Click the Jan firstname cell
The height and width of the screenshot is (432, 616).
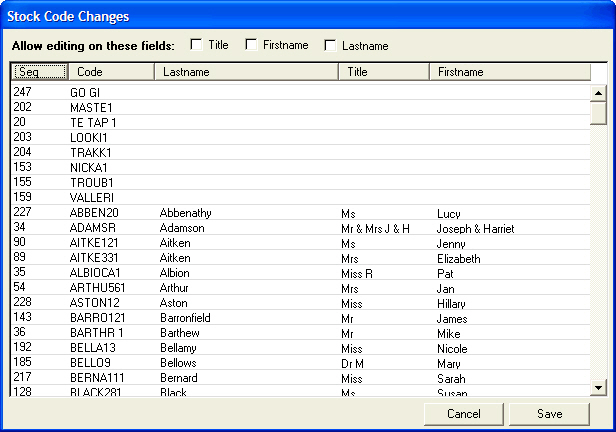tap(446, 289)
